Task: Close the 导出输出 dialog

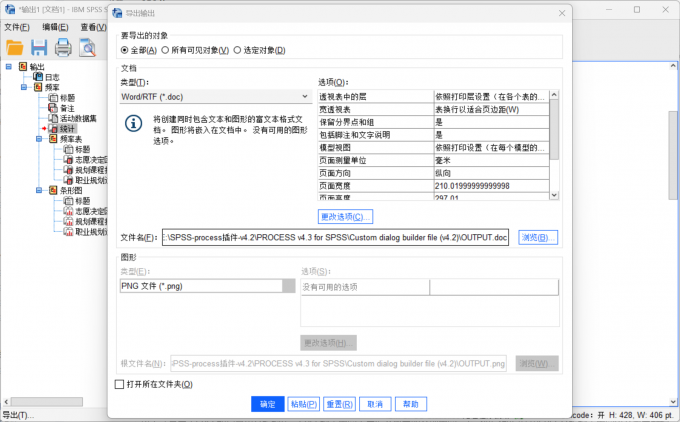Action: tap(562, 13)
